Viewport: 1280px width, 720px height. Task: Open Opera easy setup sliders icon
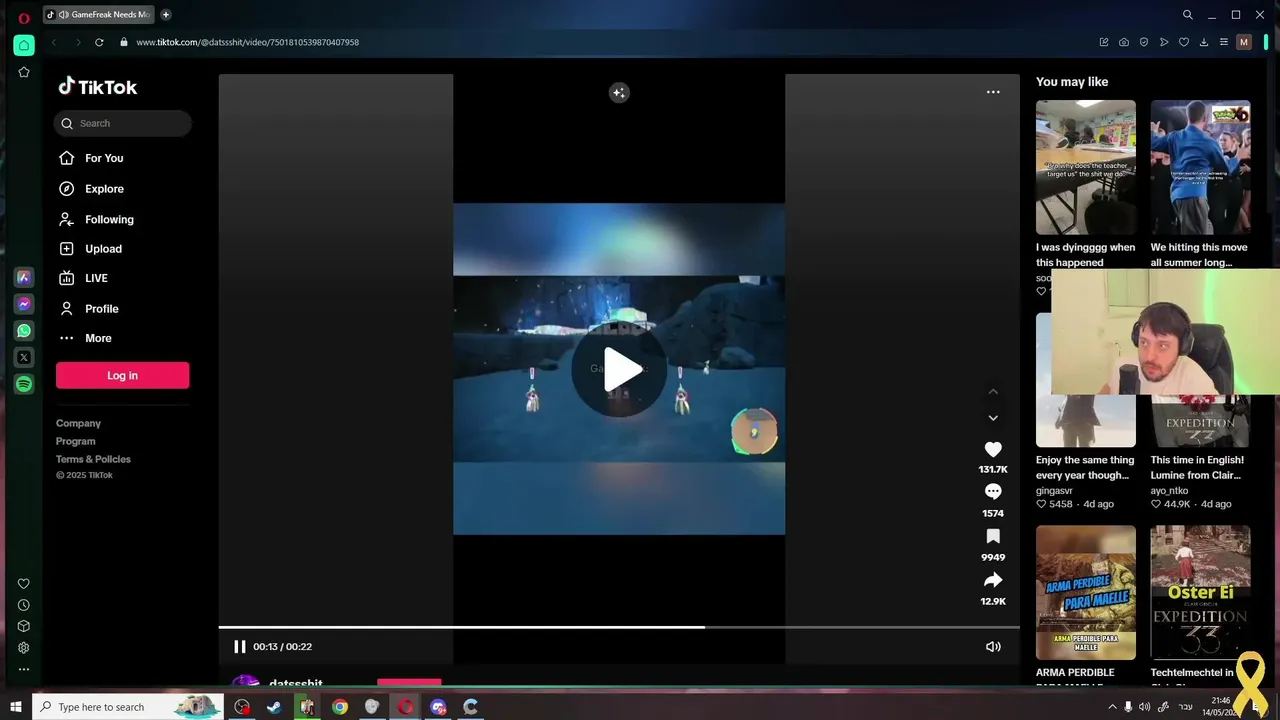point(1224,42)
